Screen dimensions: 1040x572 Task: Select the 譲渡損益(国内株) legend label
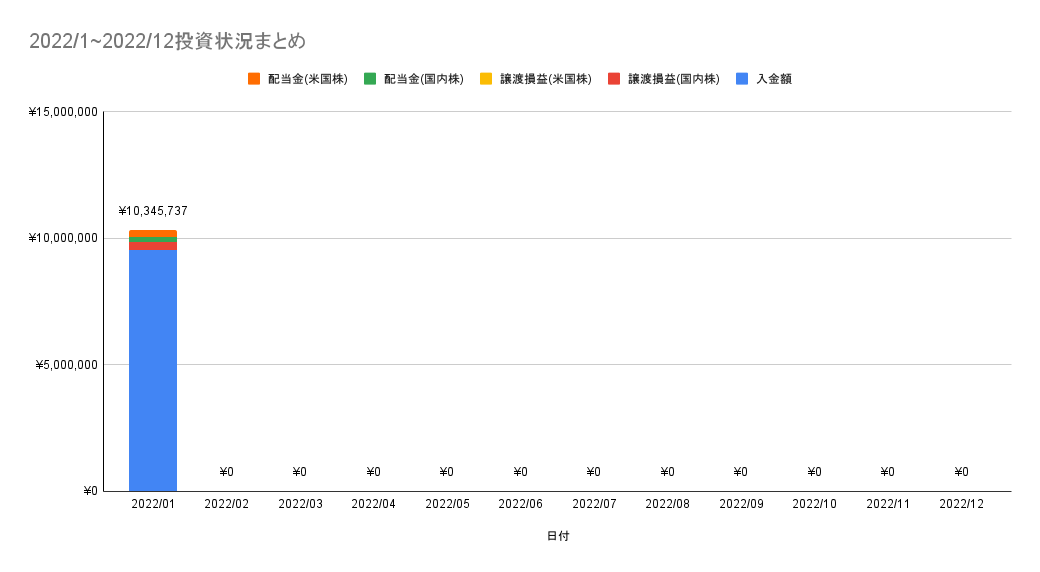(x=674, y=79)
